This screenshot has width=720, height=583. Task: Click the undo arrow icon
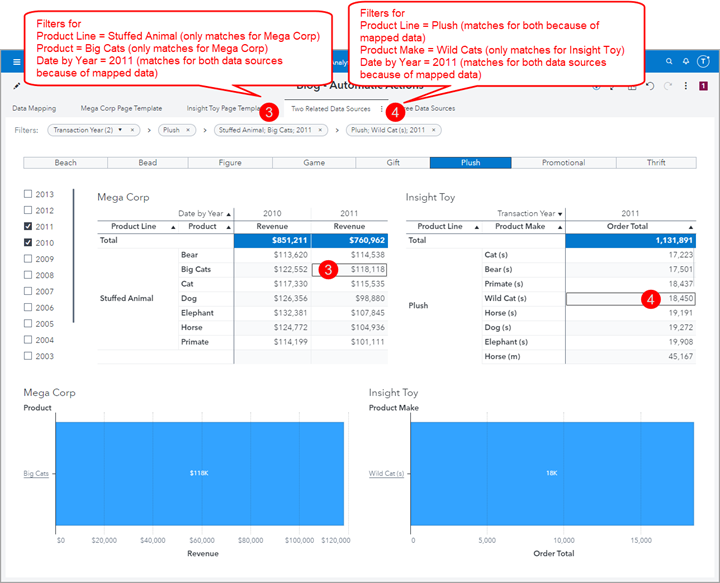tap(650, 86)
